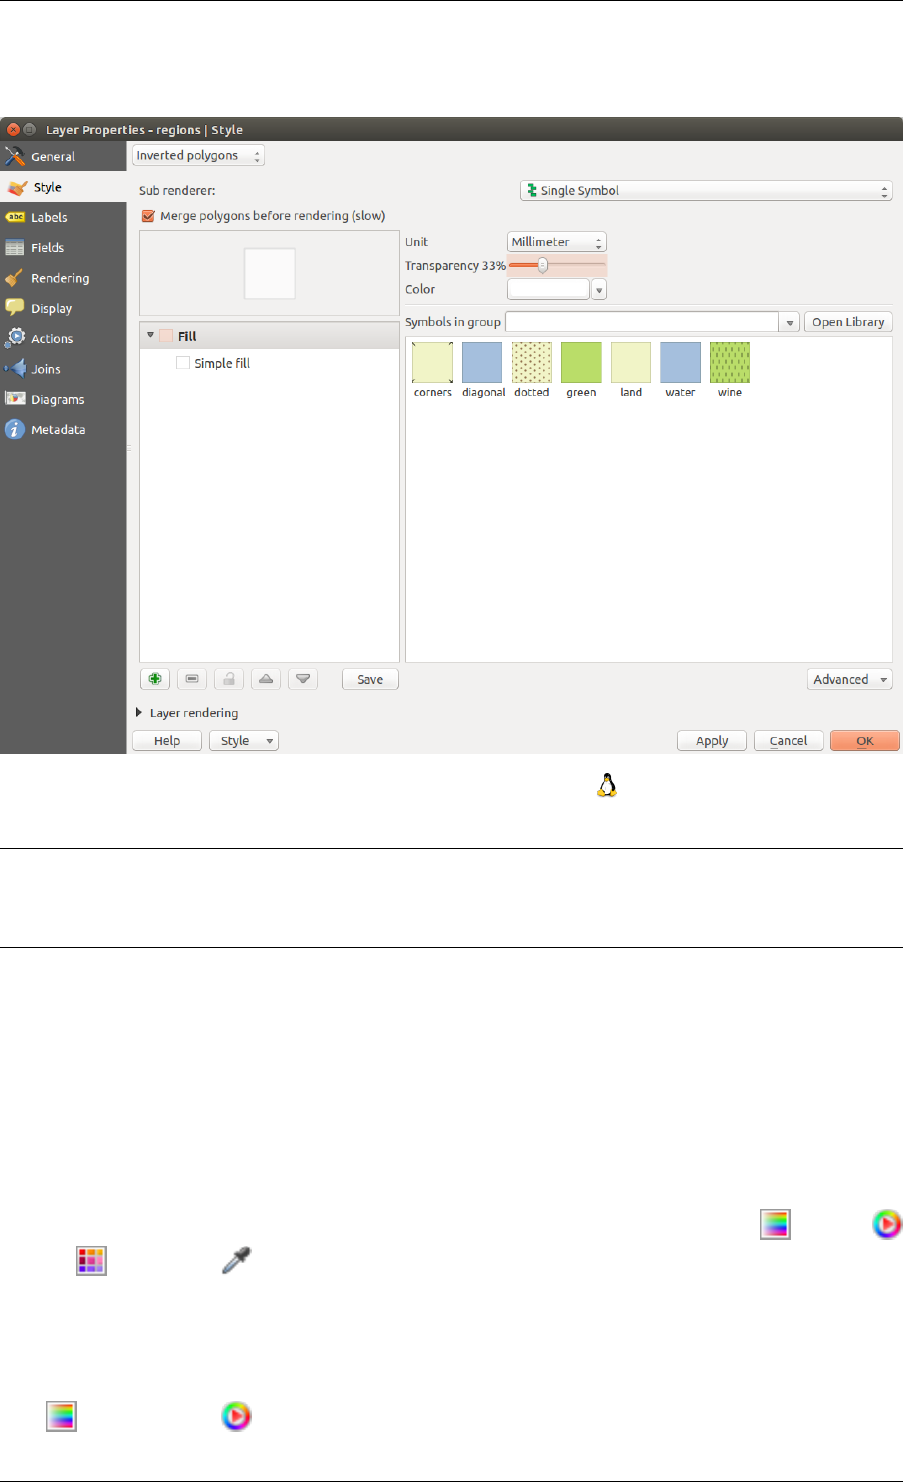Go to the Display tab
This screenshot has width=903, height=1482.
pyautogui.click(x=63, y=308)
